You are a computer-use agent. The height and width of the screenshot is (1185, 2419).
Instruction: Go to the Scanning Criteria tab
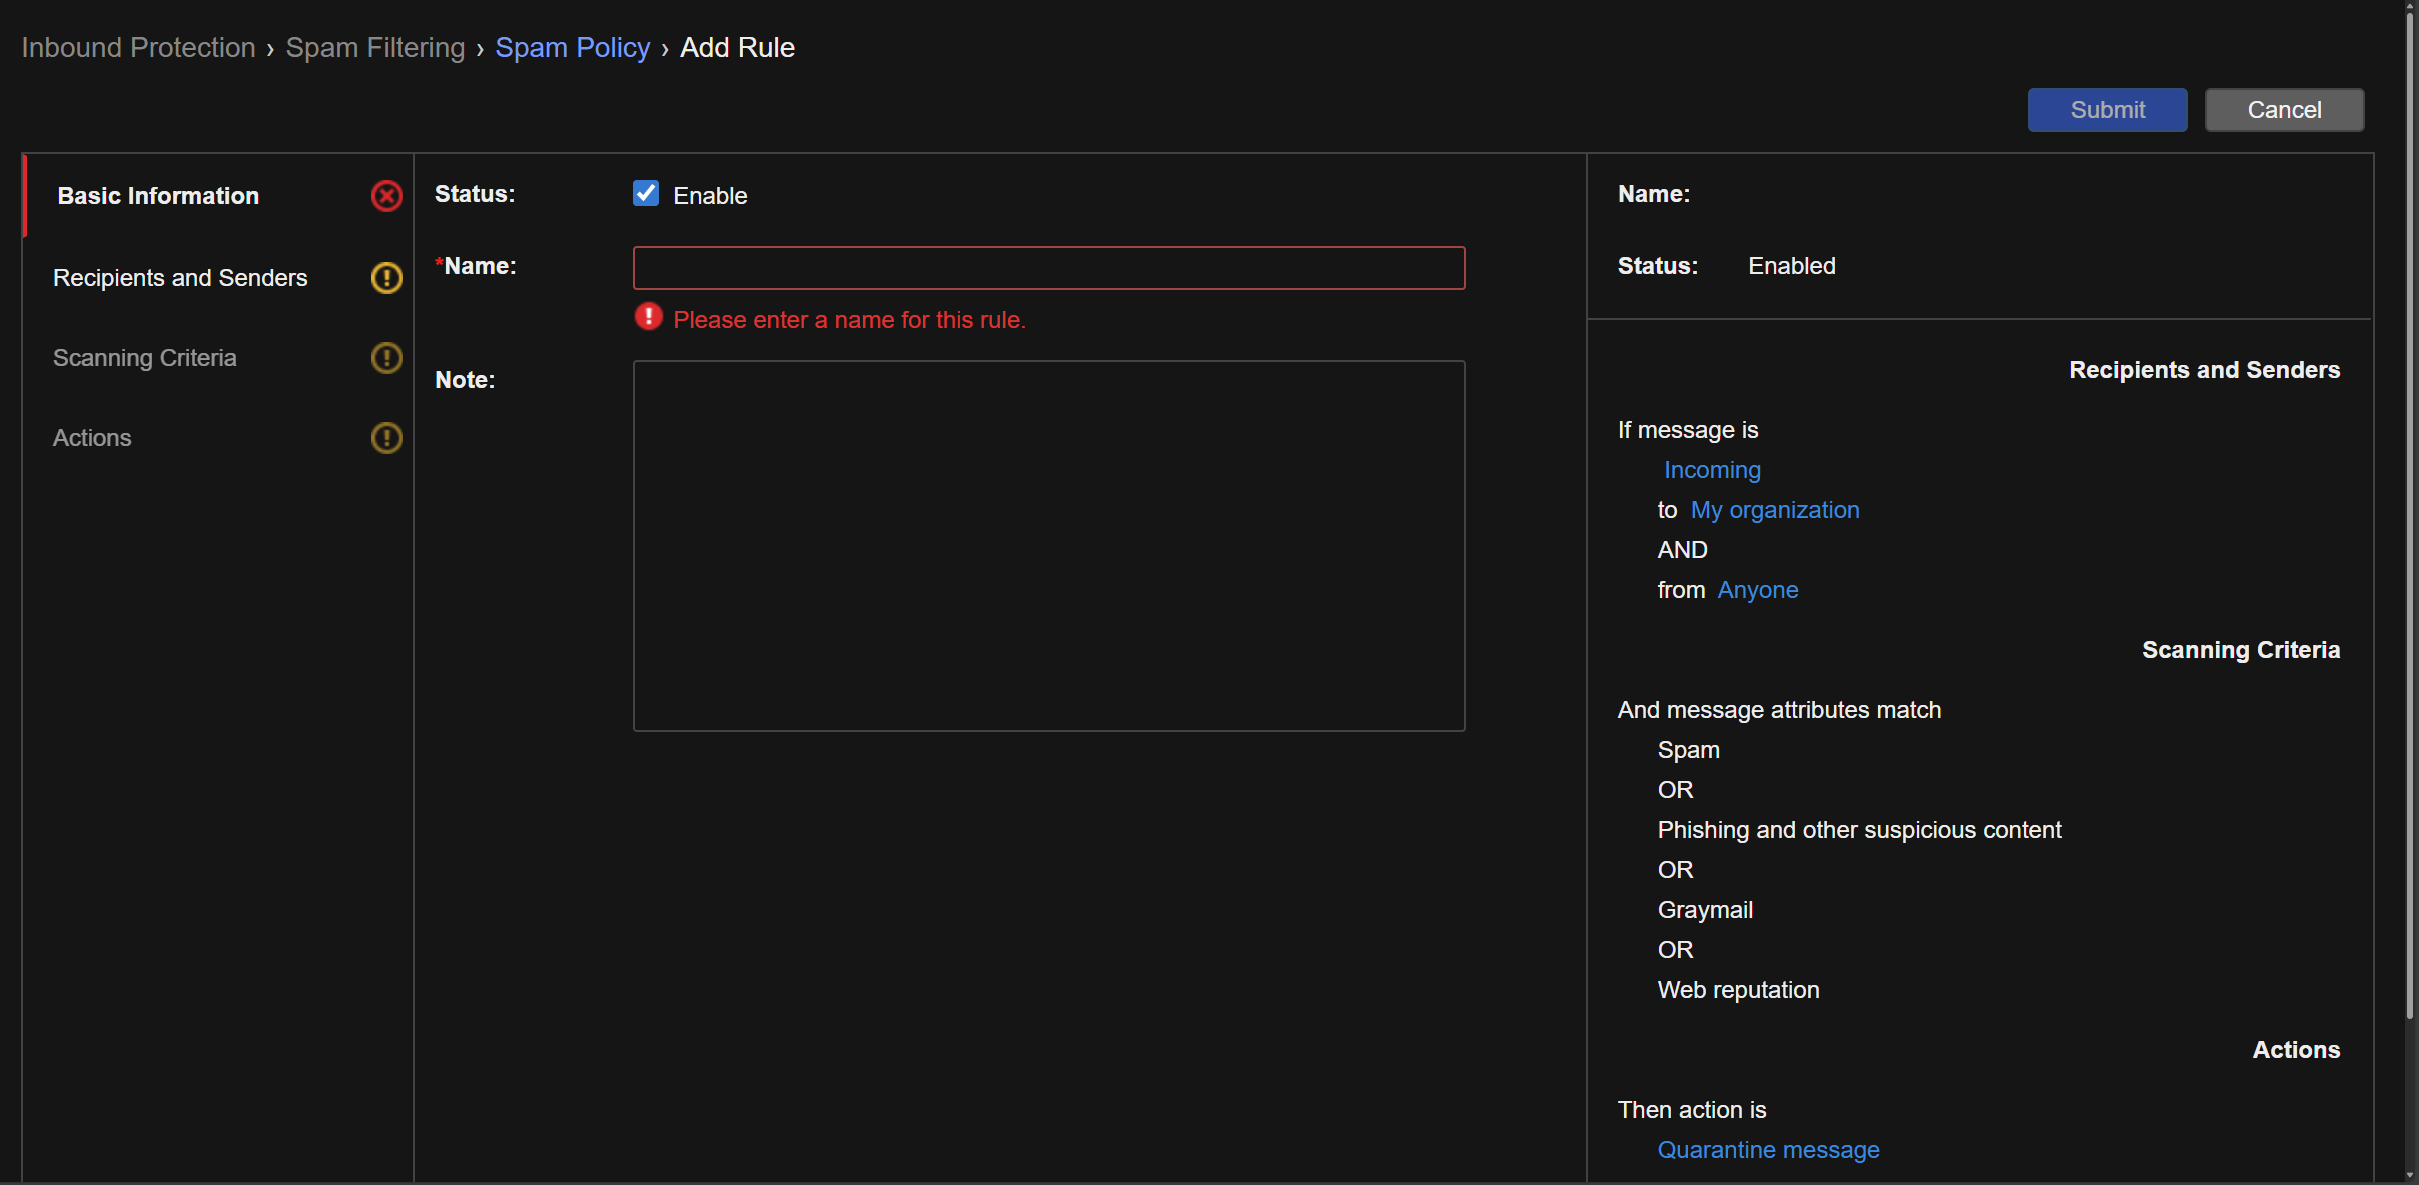pyautogui.click(x=145, y=358)
